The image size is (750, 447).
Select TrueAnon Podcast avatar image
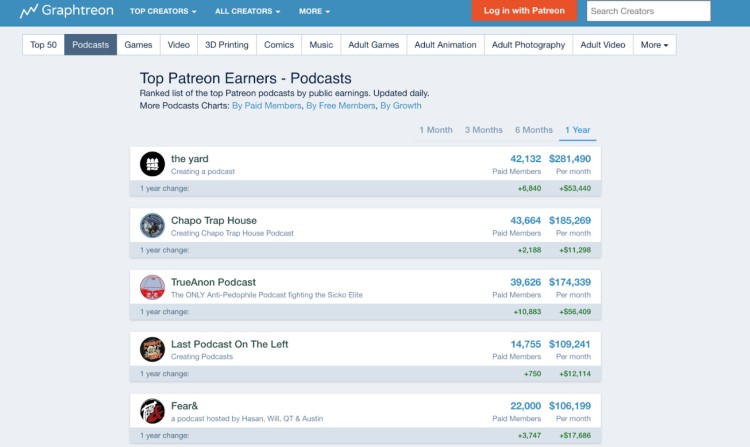coord(152,287)
